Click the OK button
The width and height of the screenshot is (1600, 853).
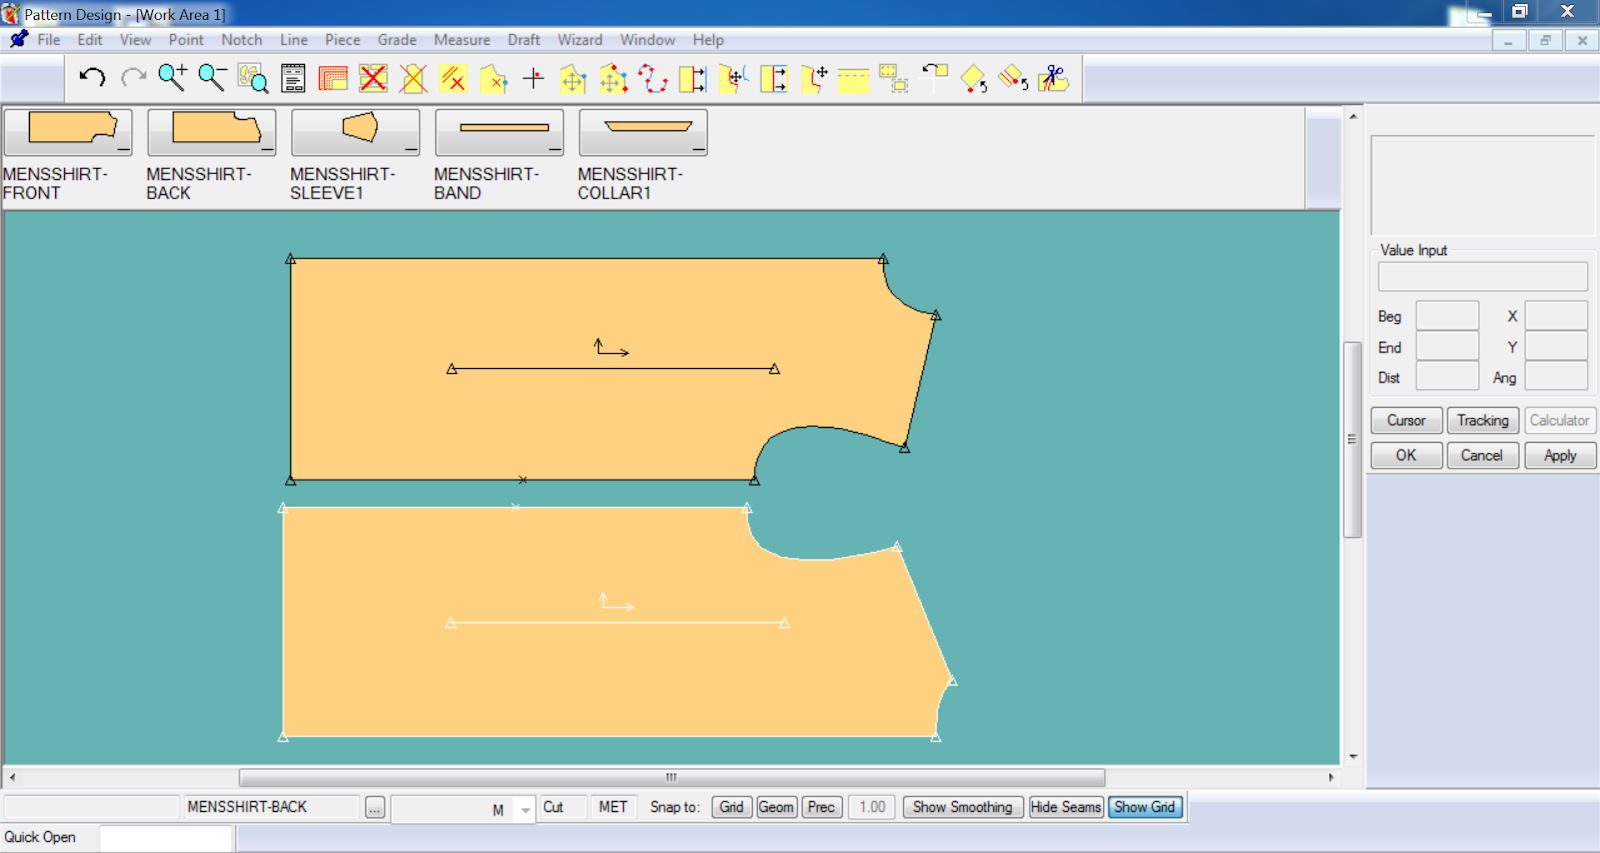click(1406, 456)
